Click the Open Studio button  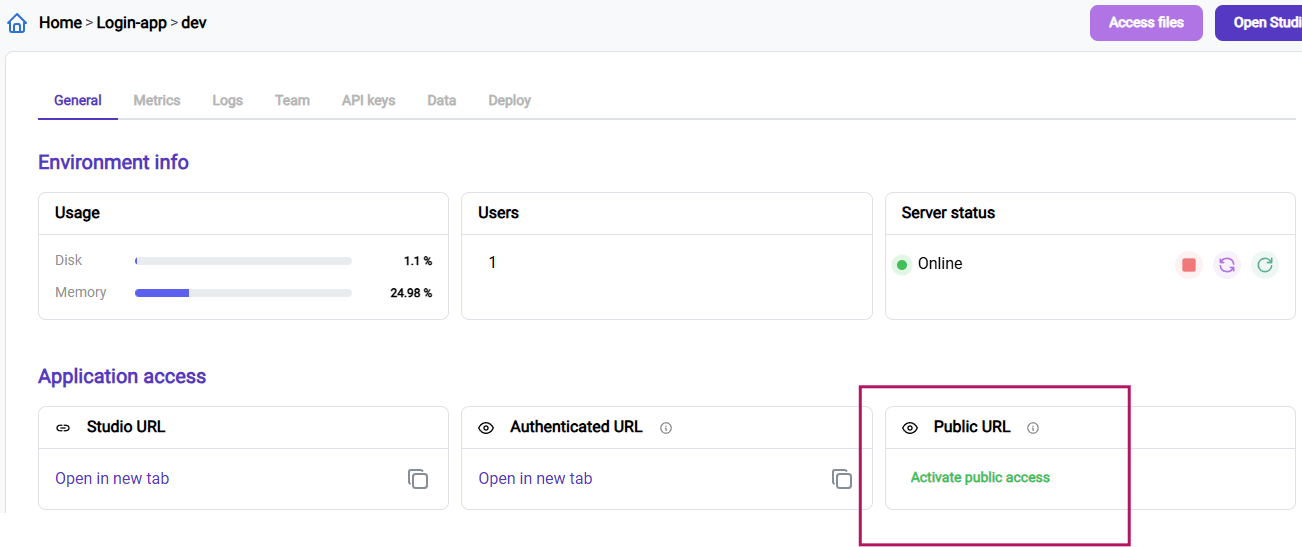tap(1258, 22)
